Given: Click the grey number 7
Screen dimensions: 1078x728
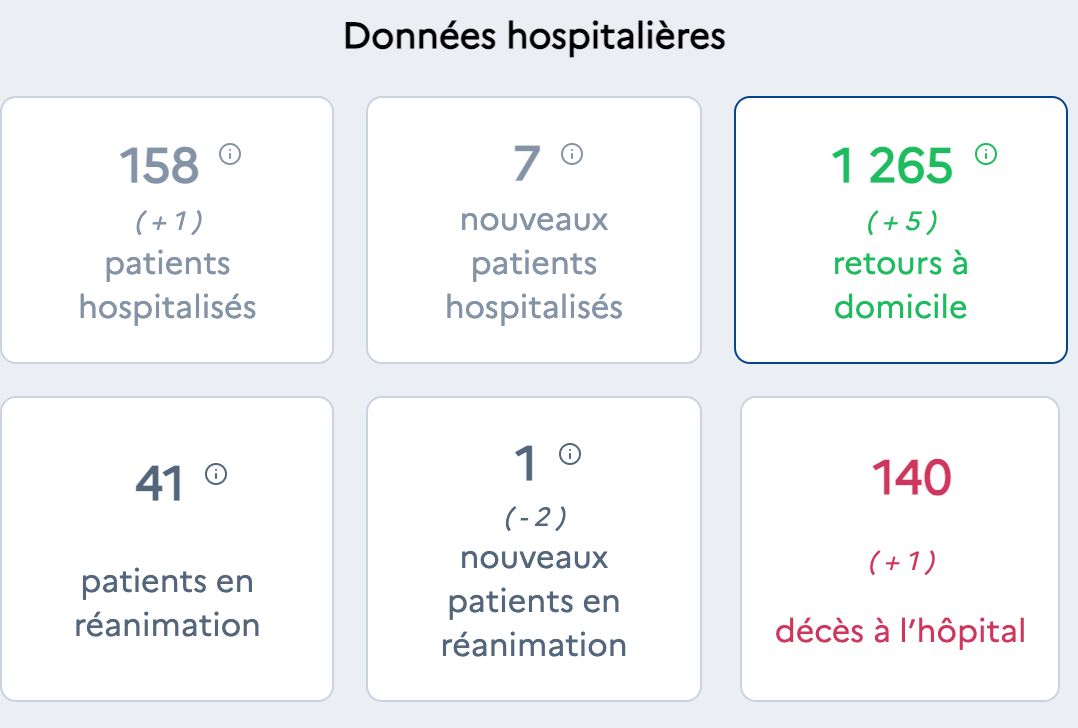Looking at the screenshot, I should pyautogui.click(x=527, y=165).
